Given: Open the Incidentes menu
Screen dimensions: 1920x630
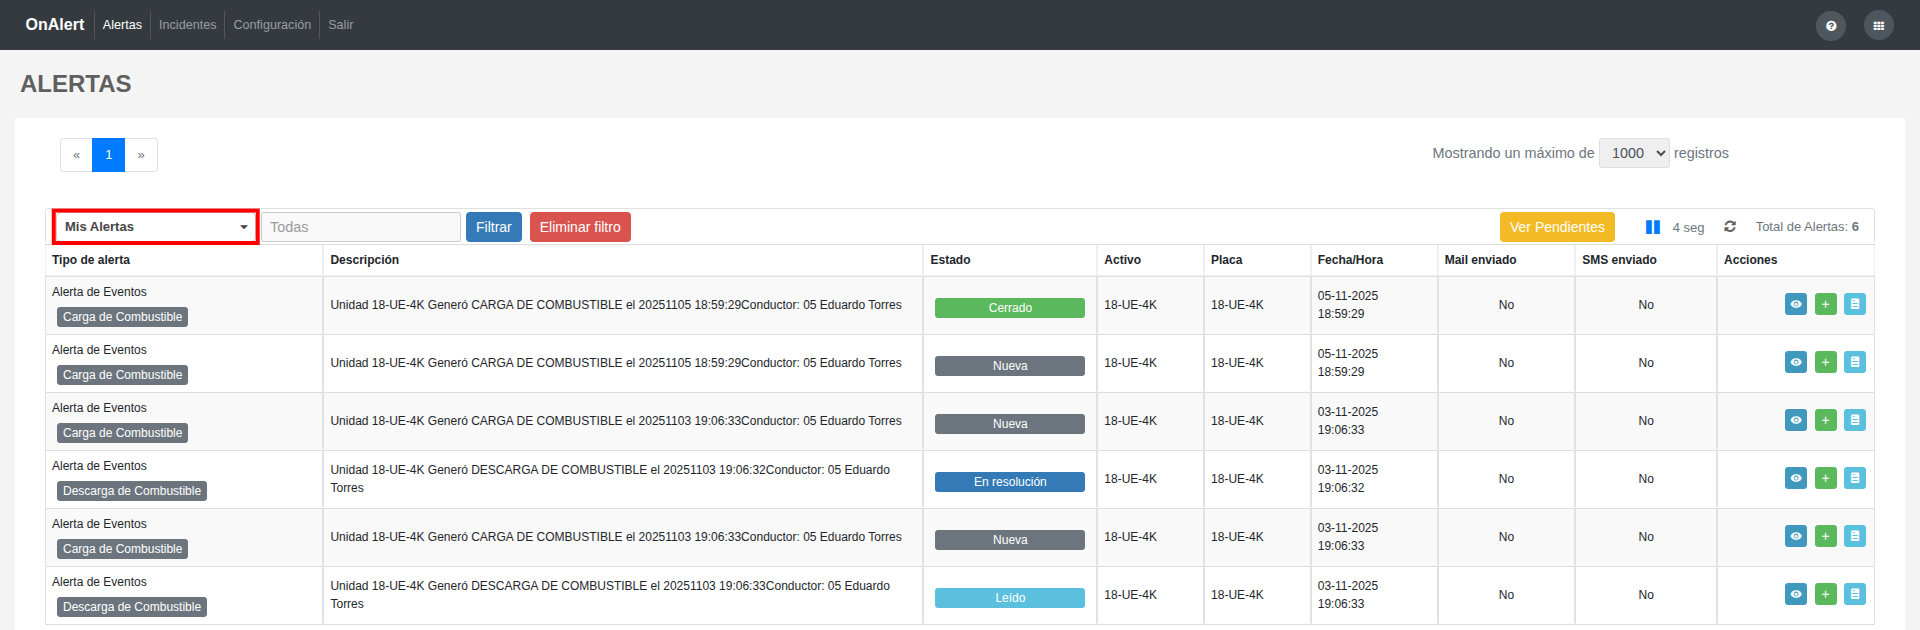Looking at the screenshot, I should pyautogui.click(x=187, y=25).
